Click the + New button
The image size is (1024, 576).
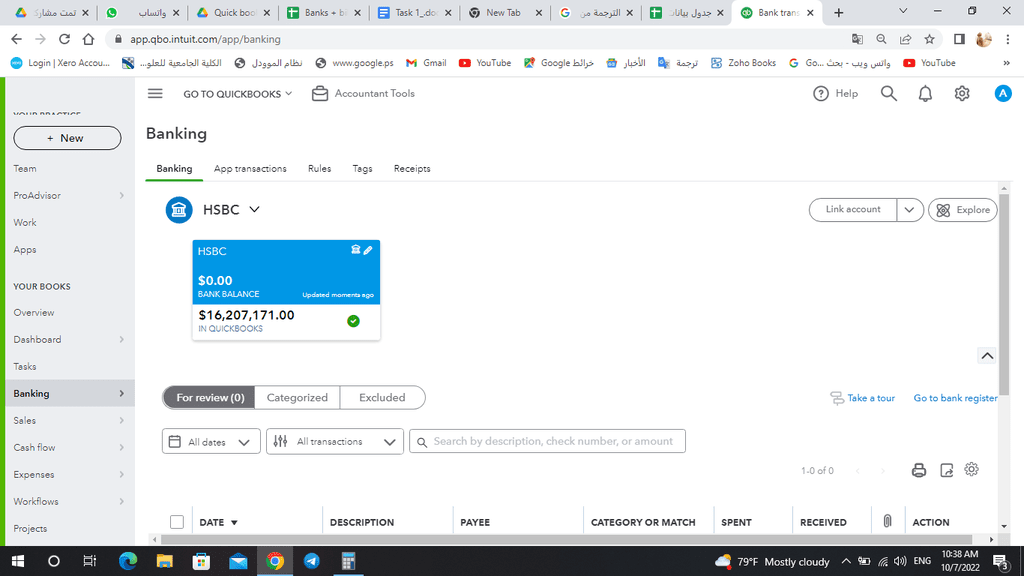[67, 138]
